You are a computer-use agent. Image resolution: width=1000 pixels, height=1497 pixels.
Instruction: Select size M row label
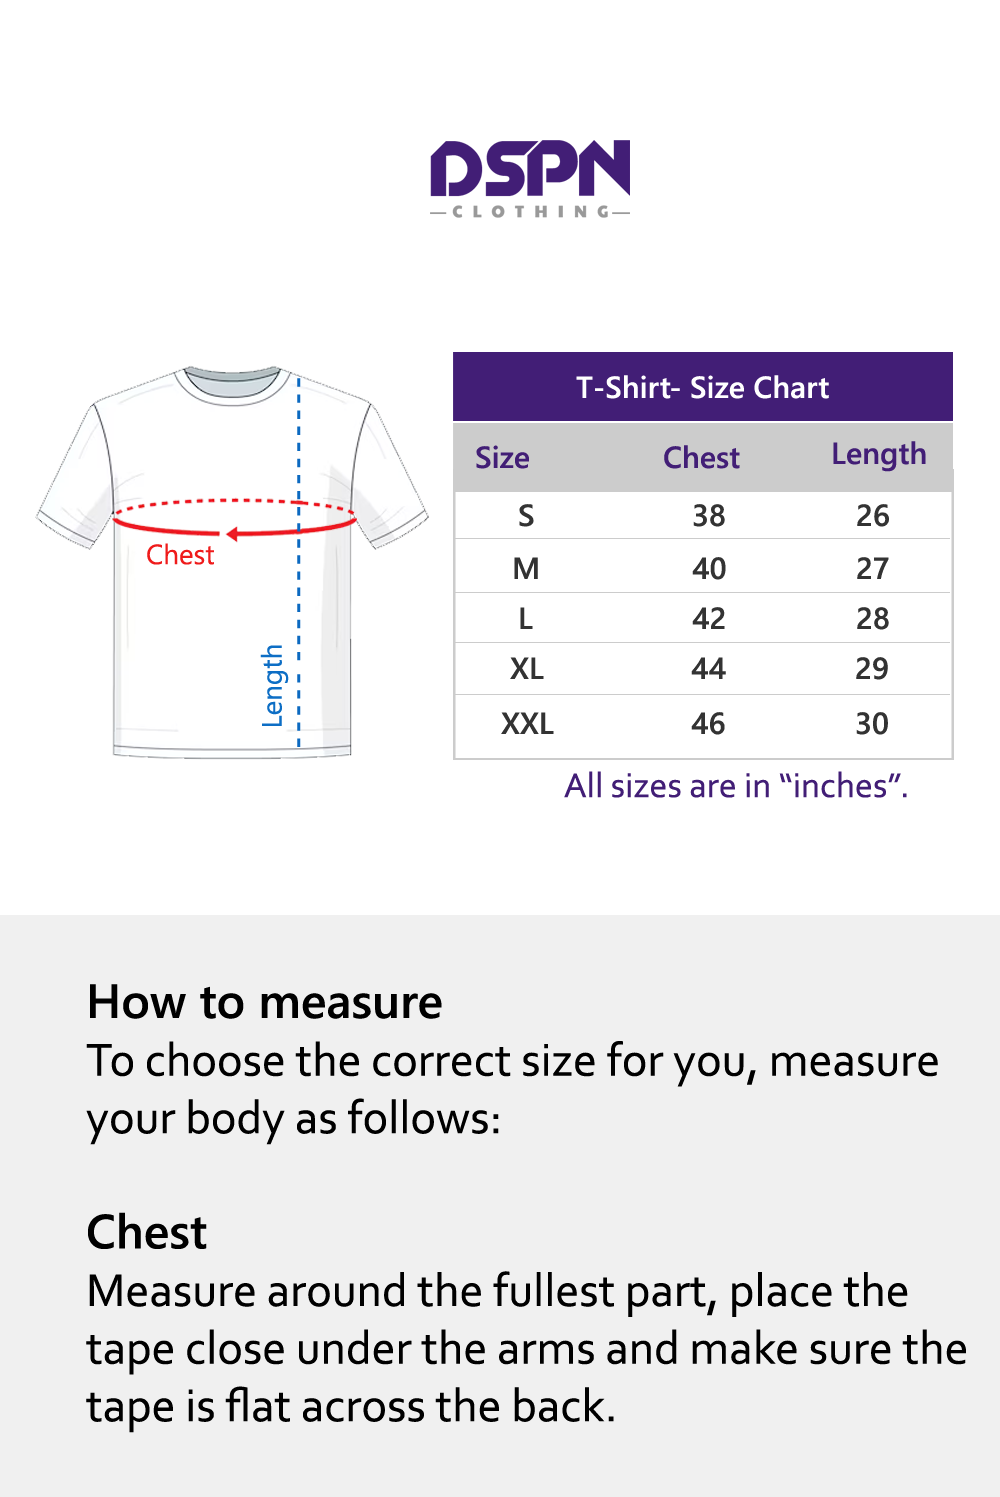point(526,569)
